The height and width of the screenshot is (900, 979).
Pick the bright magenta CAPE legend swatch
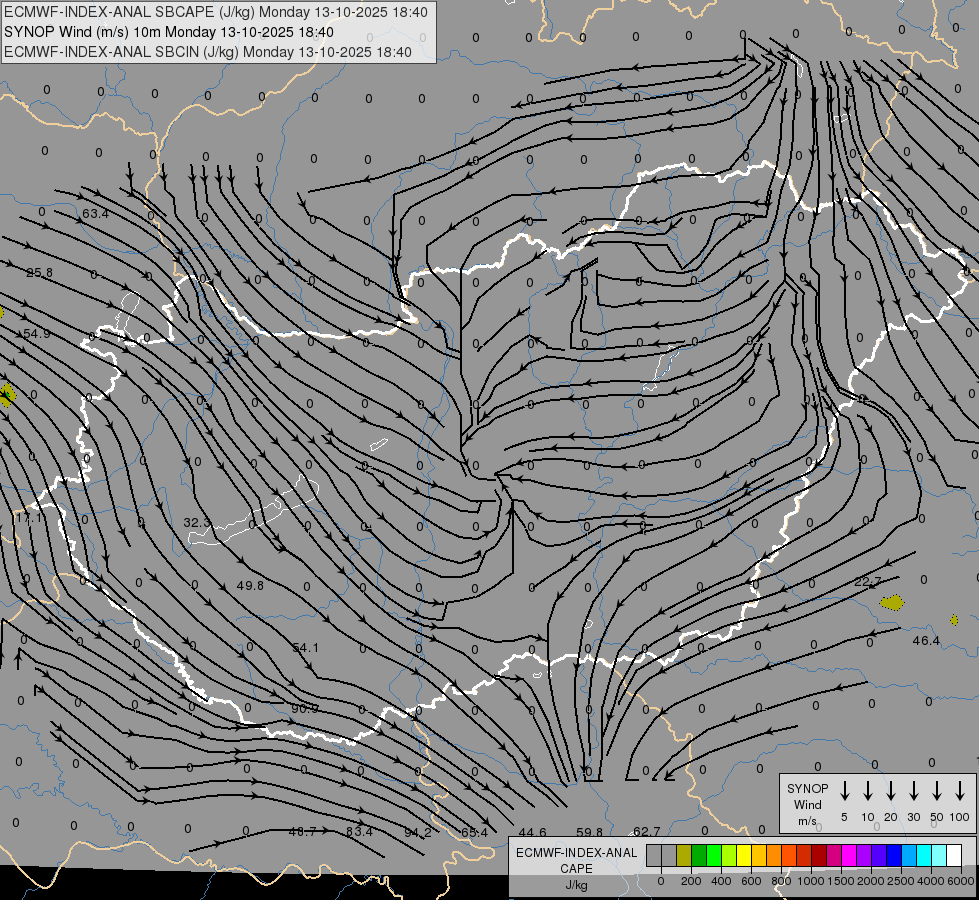pyautogui.click(x=850, y=855)
